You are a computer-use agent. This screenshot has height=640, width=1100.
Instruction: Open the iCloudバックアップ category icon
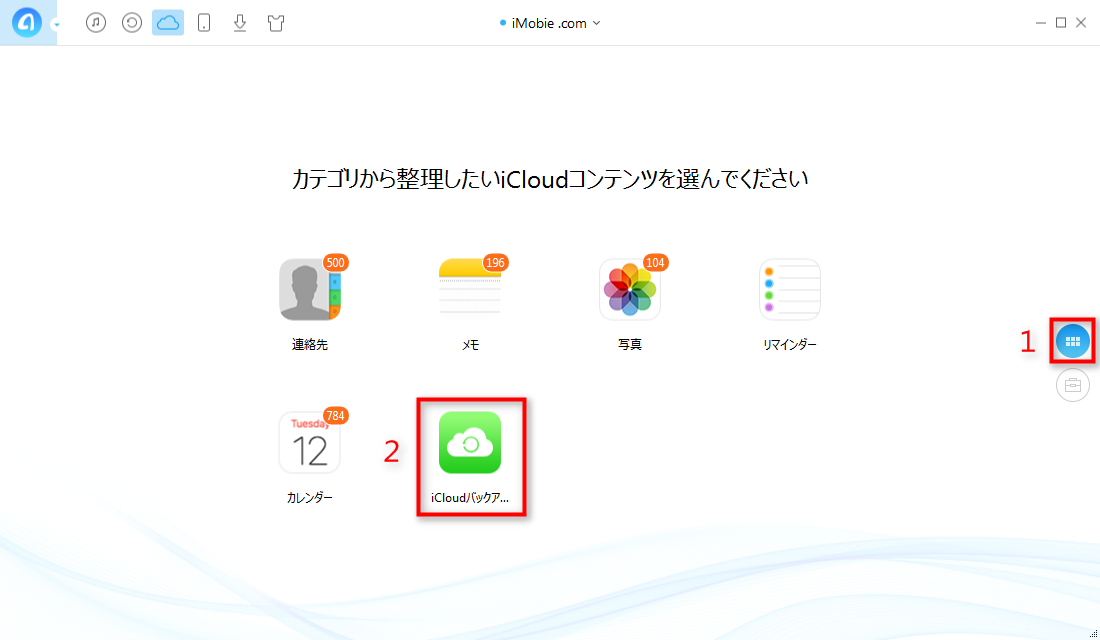tap(470, 443)
